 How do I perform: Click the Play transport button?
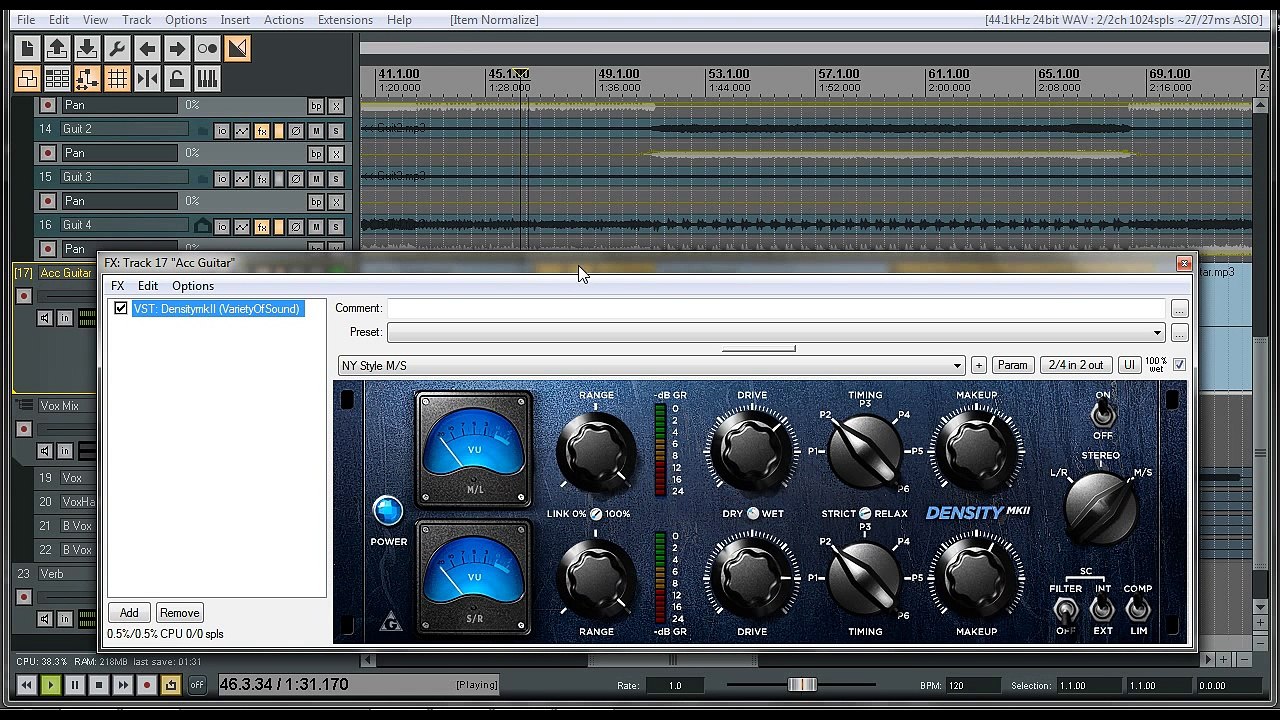click(51, 685)
